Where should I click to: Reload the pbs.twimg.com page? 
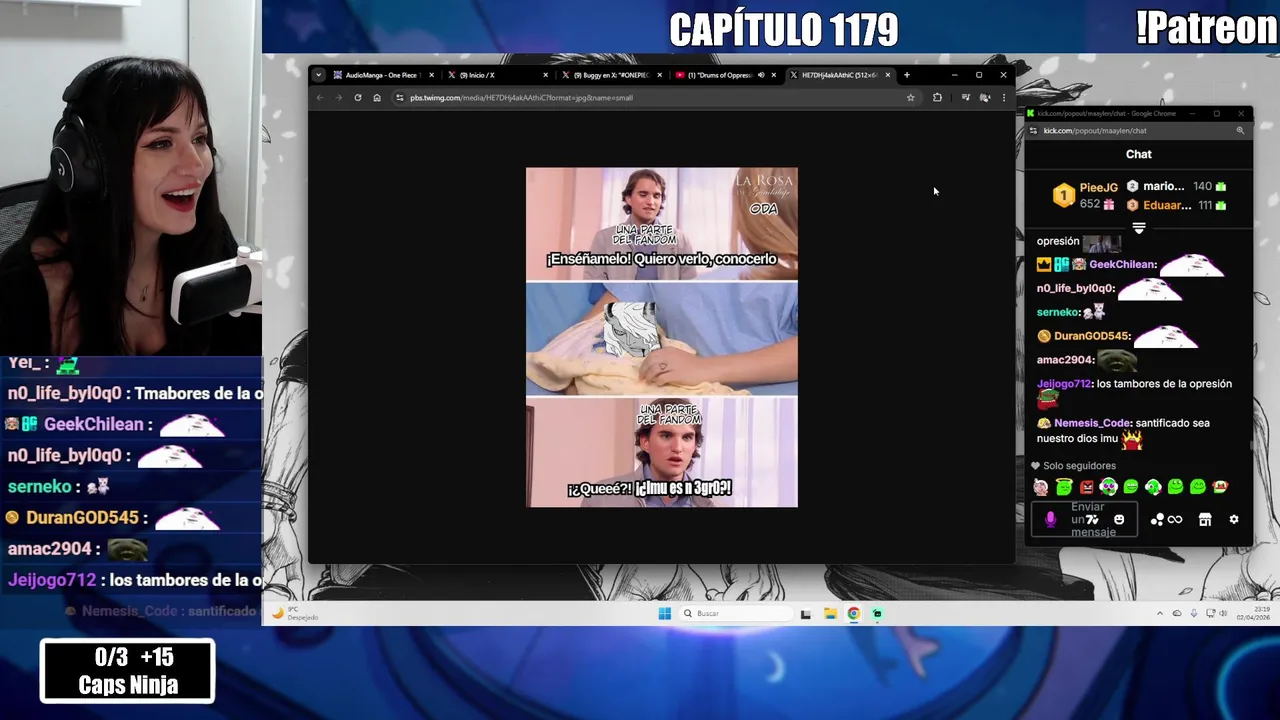[358, 98]
